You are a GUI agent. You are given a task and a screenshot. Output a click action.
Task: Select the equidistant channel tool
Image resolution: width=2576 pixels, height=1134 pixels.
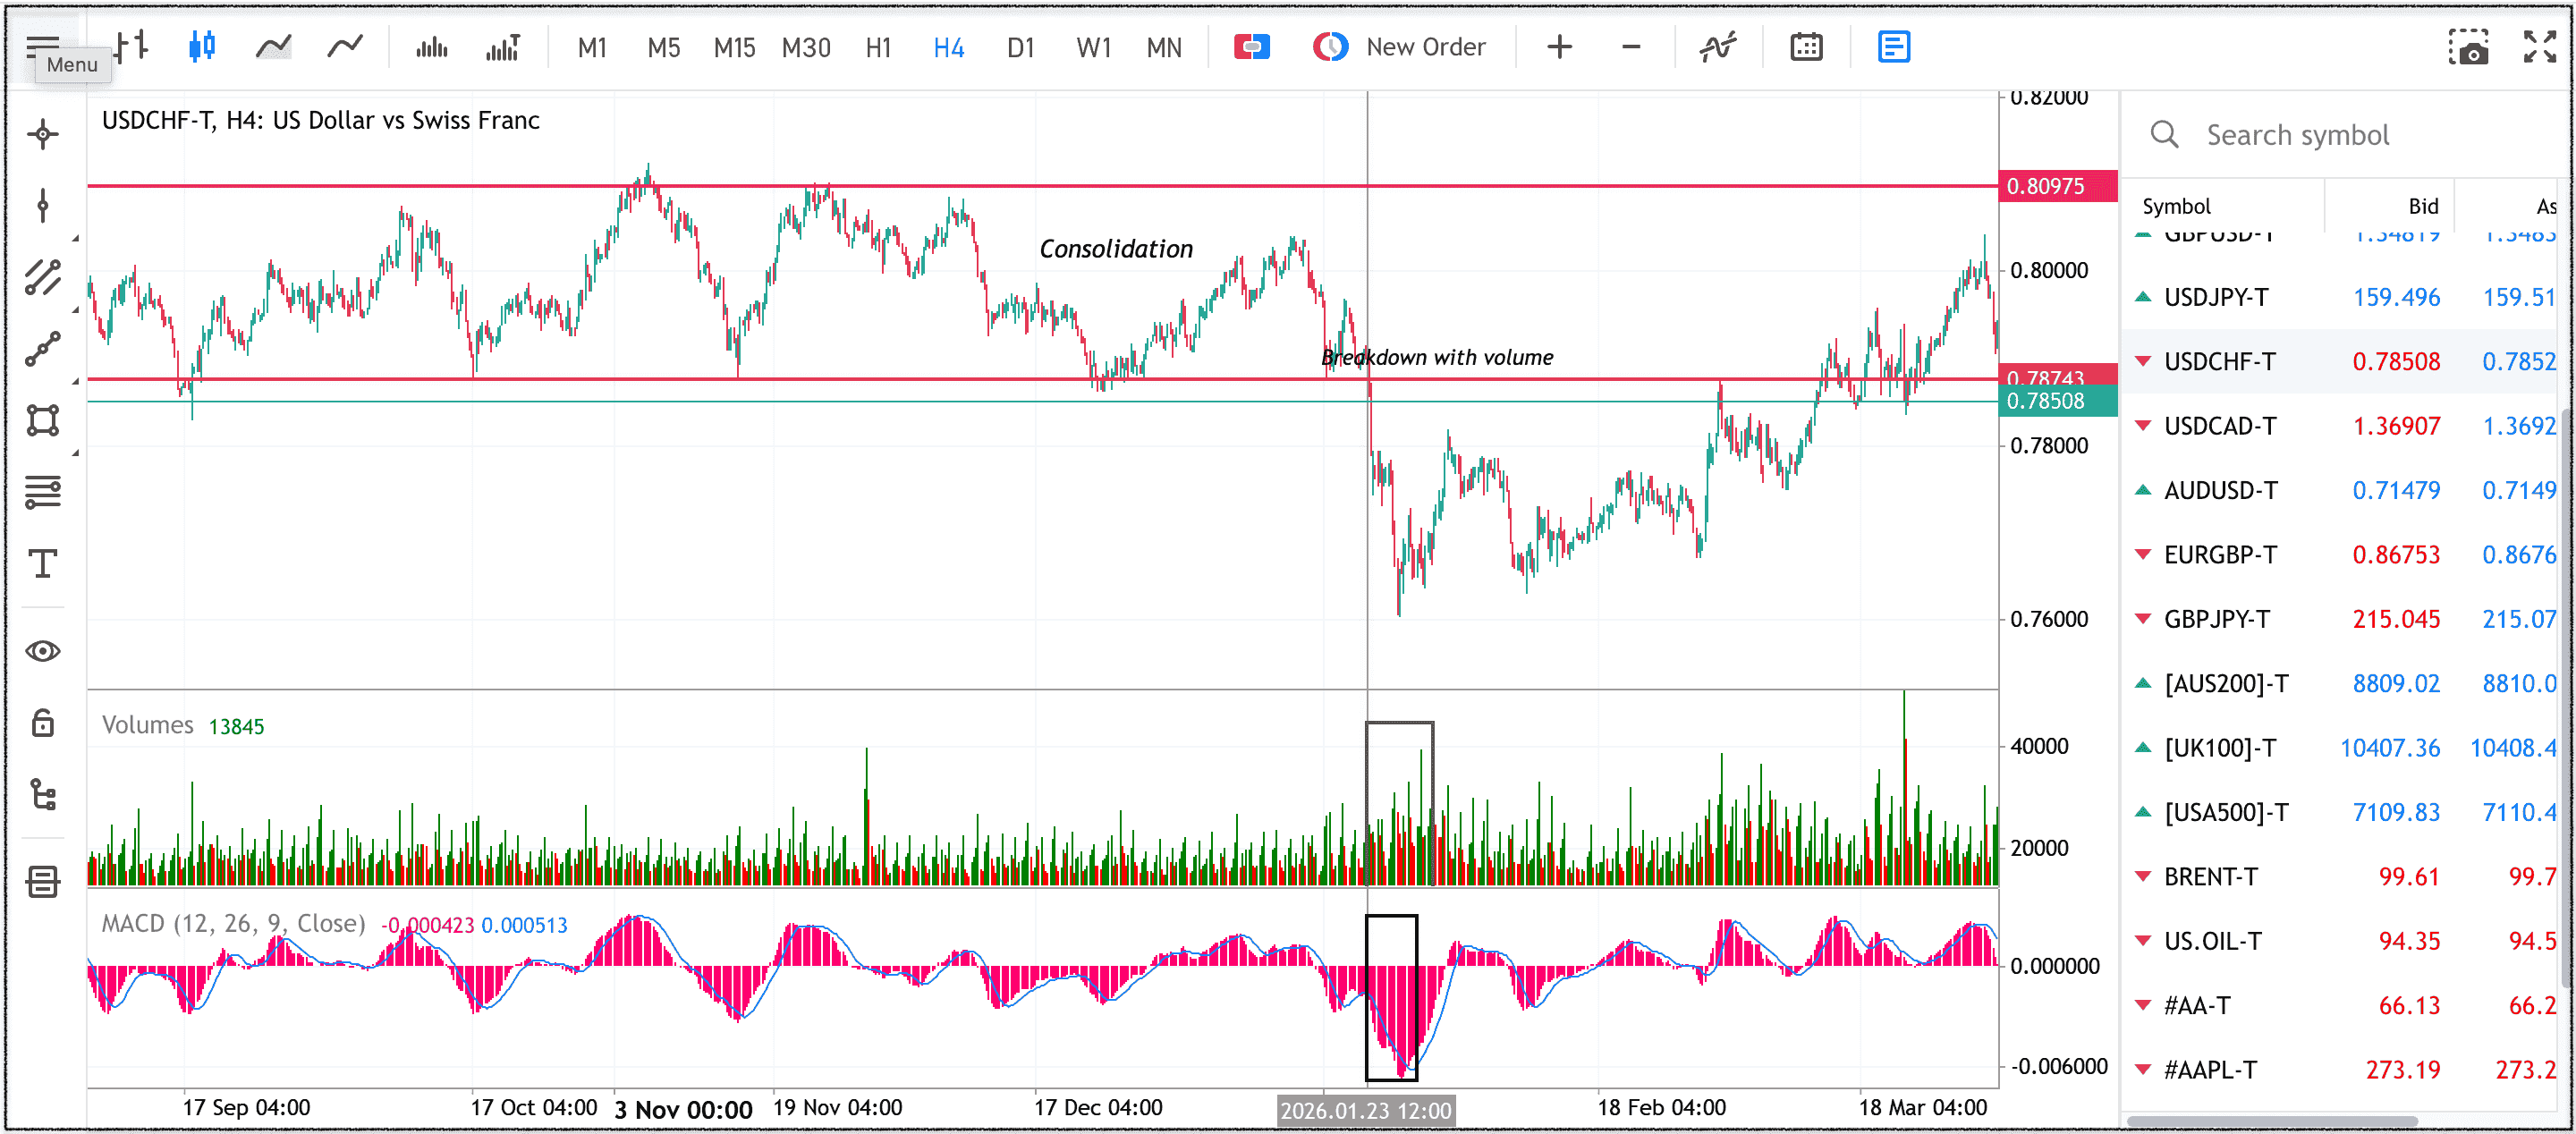[43, 277]
